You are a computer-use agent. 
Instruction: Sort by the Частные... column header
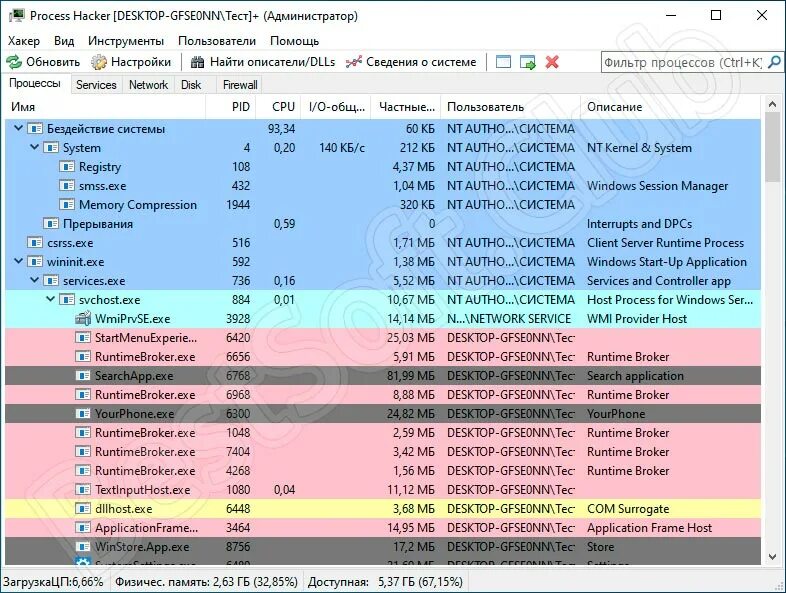(x=406, y=107)
